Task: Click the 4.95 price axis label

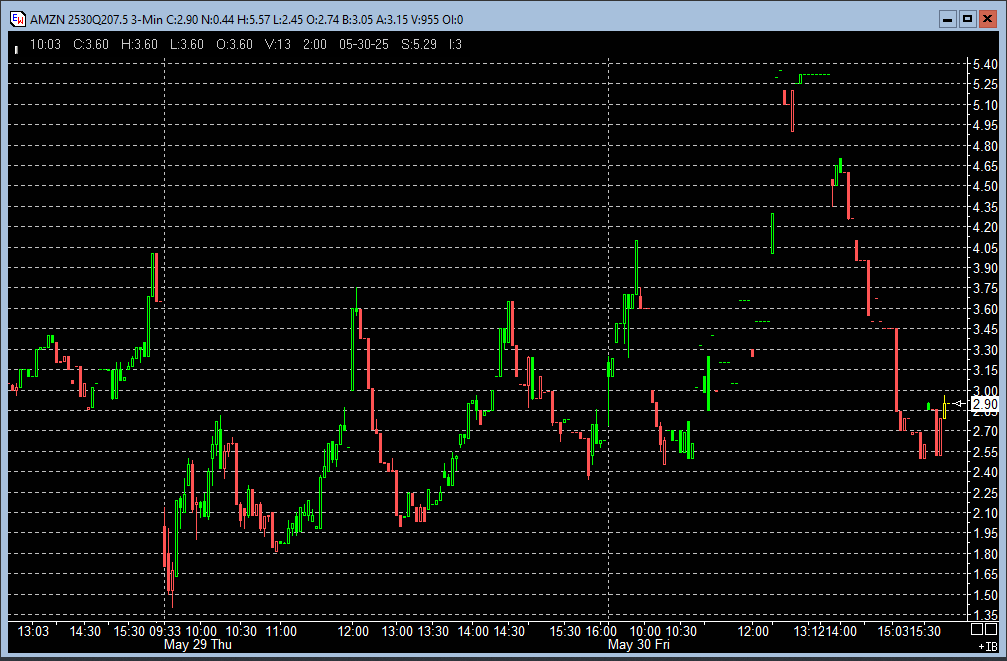Action: click(985, 125)
